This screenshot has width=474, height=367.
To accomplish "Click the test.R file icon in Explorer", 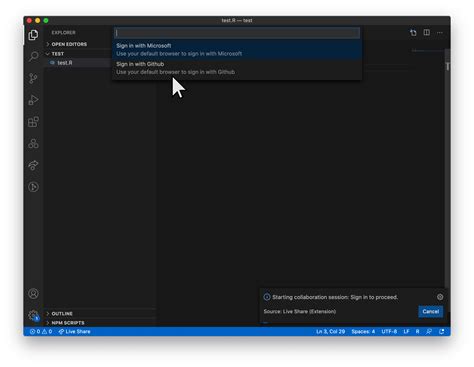I will click(52, 63).
